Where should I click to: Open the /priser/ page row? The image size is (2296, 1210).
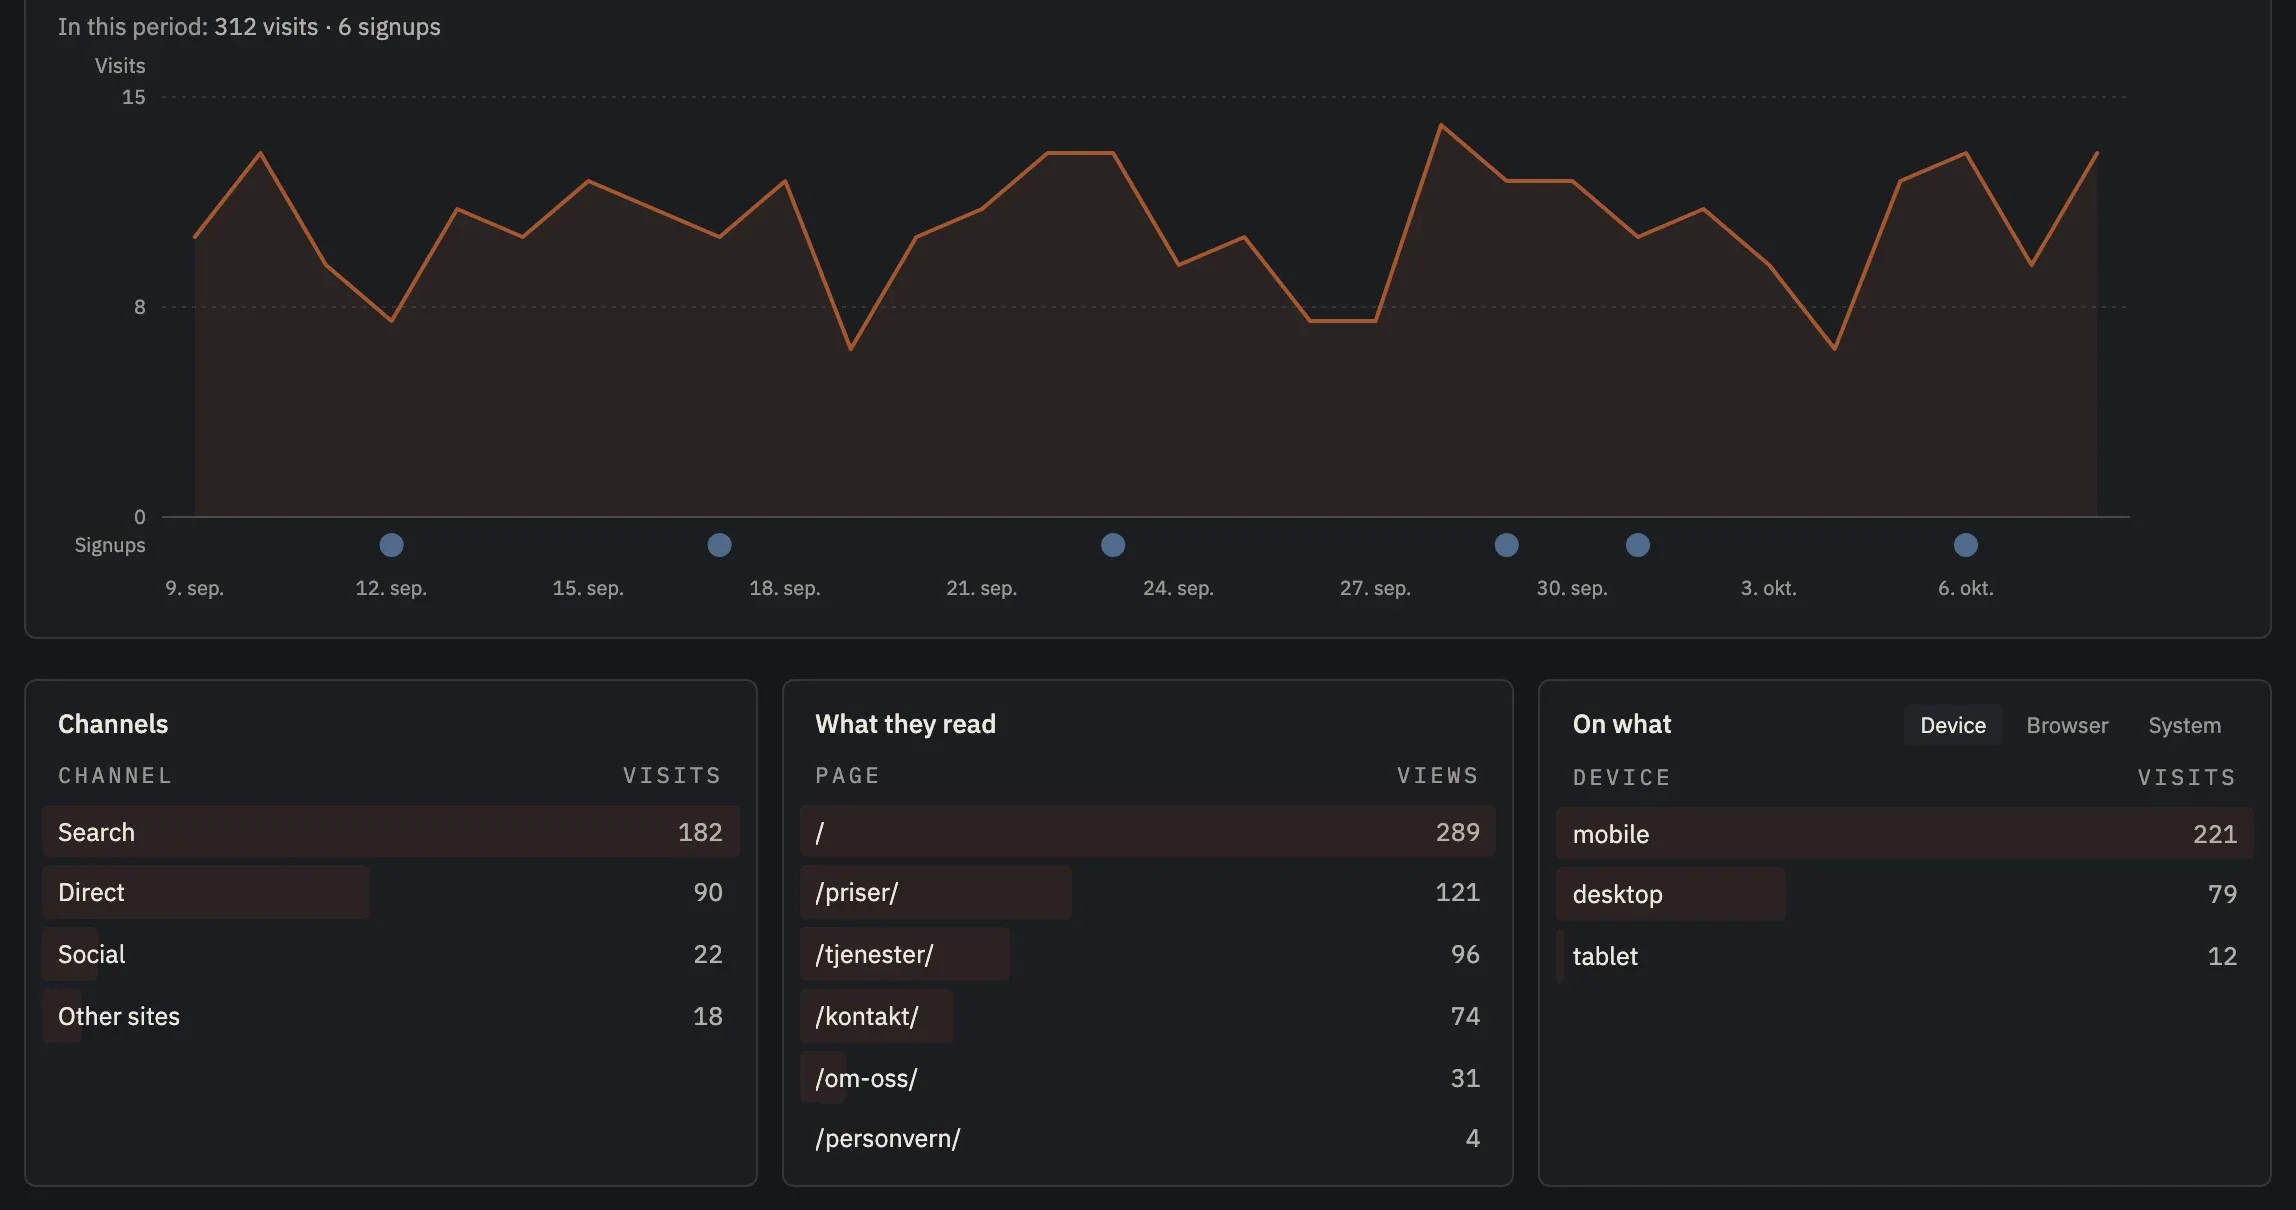[x=1147, y=892]
